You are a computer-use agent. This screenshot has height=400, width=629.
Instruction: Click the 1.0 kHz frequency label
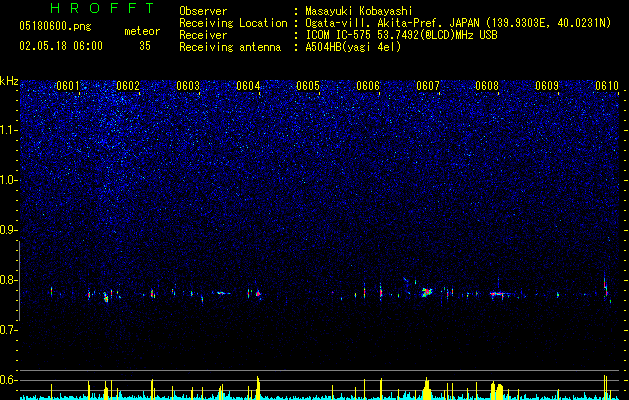[x=8, y=180]
